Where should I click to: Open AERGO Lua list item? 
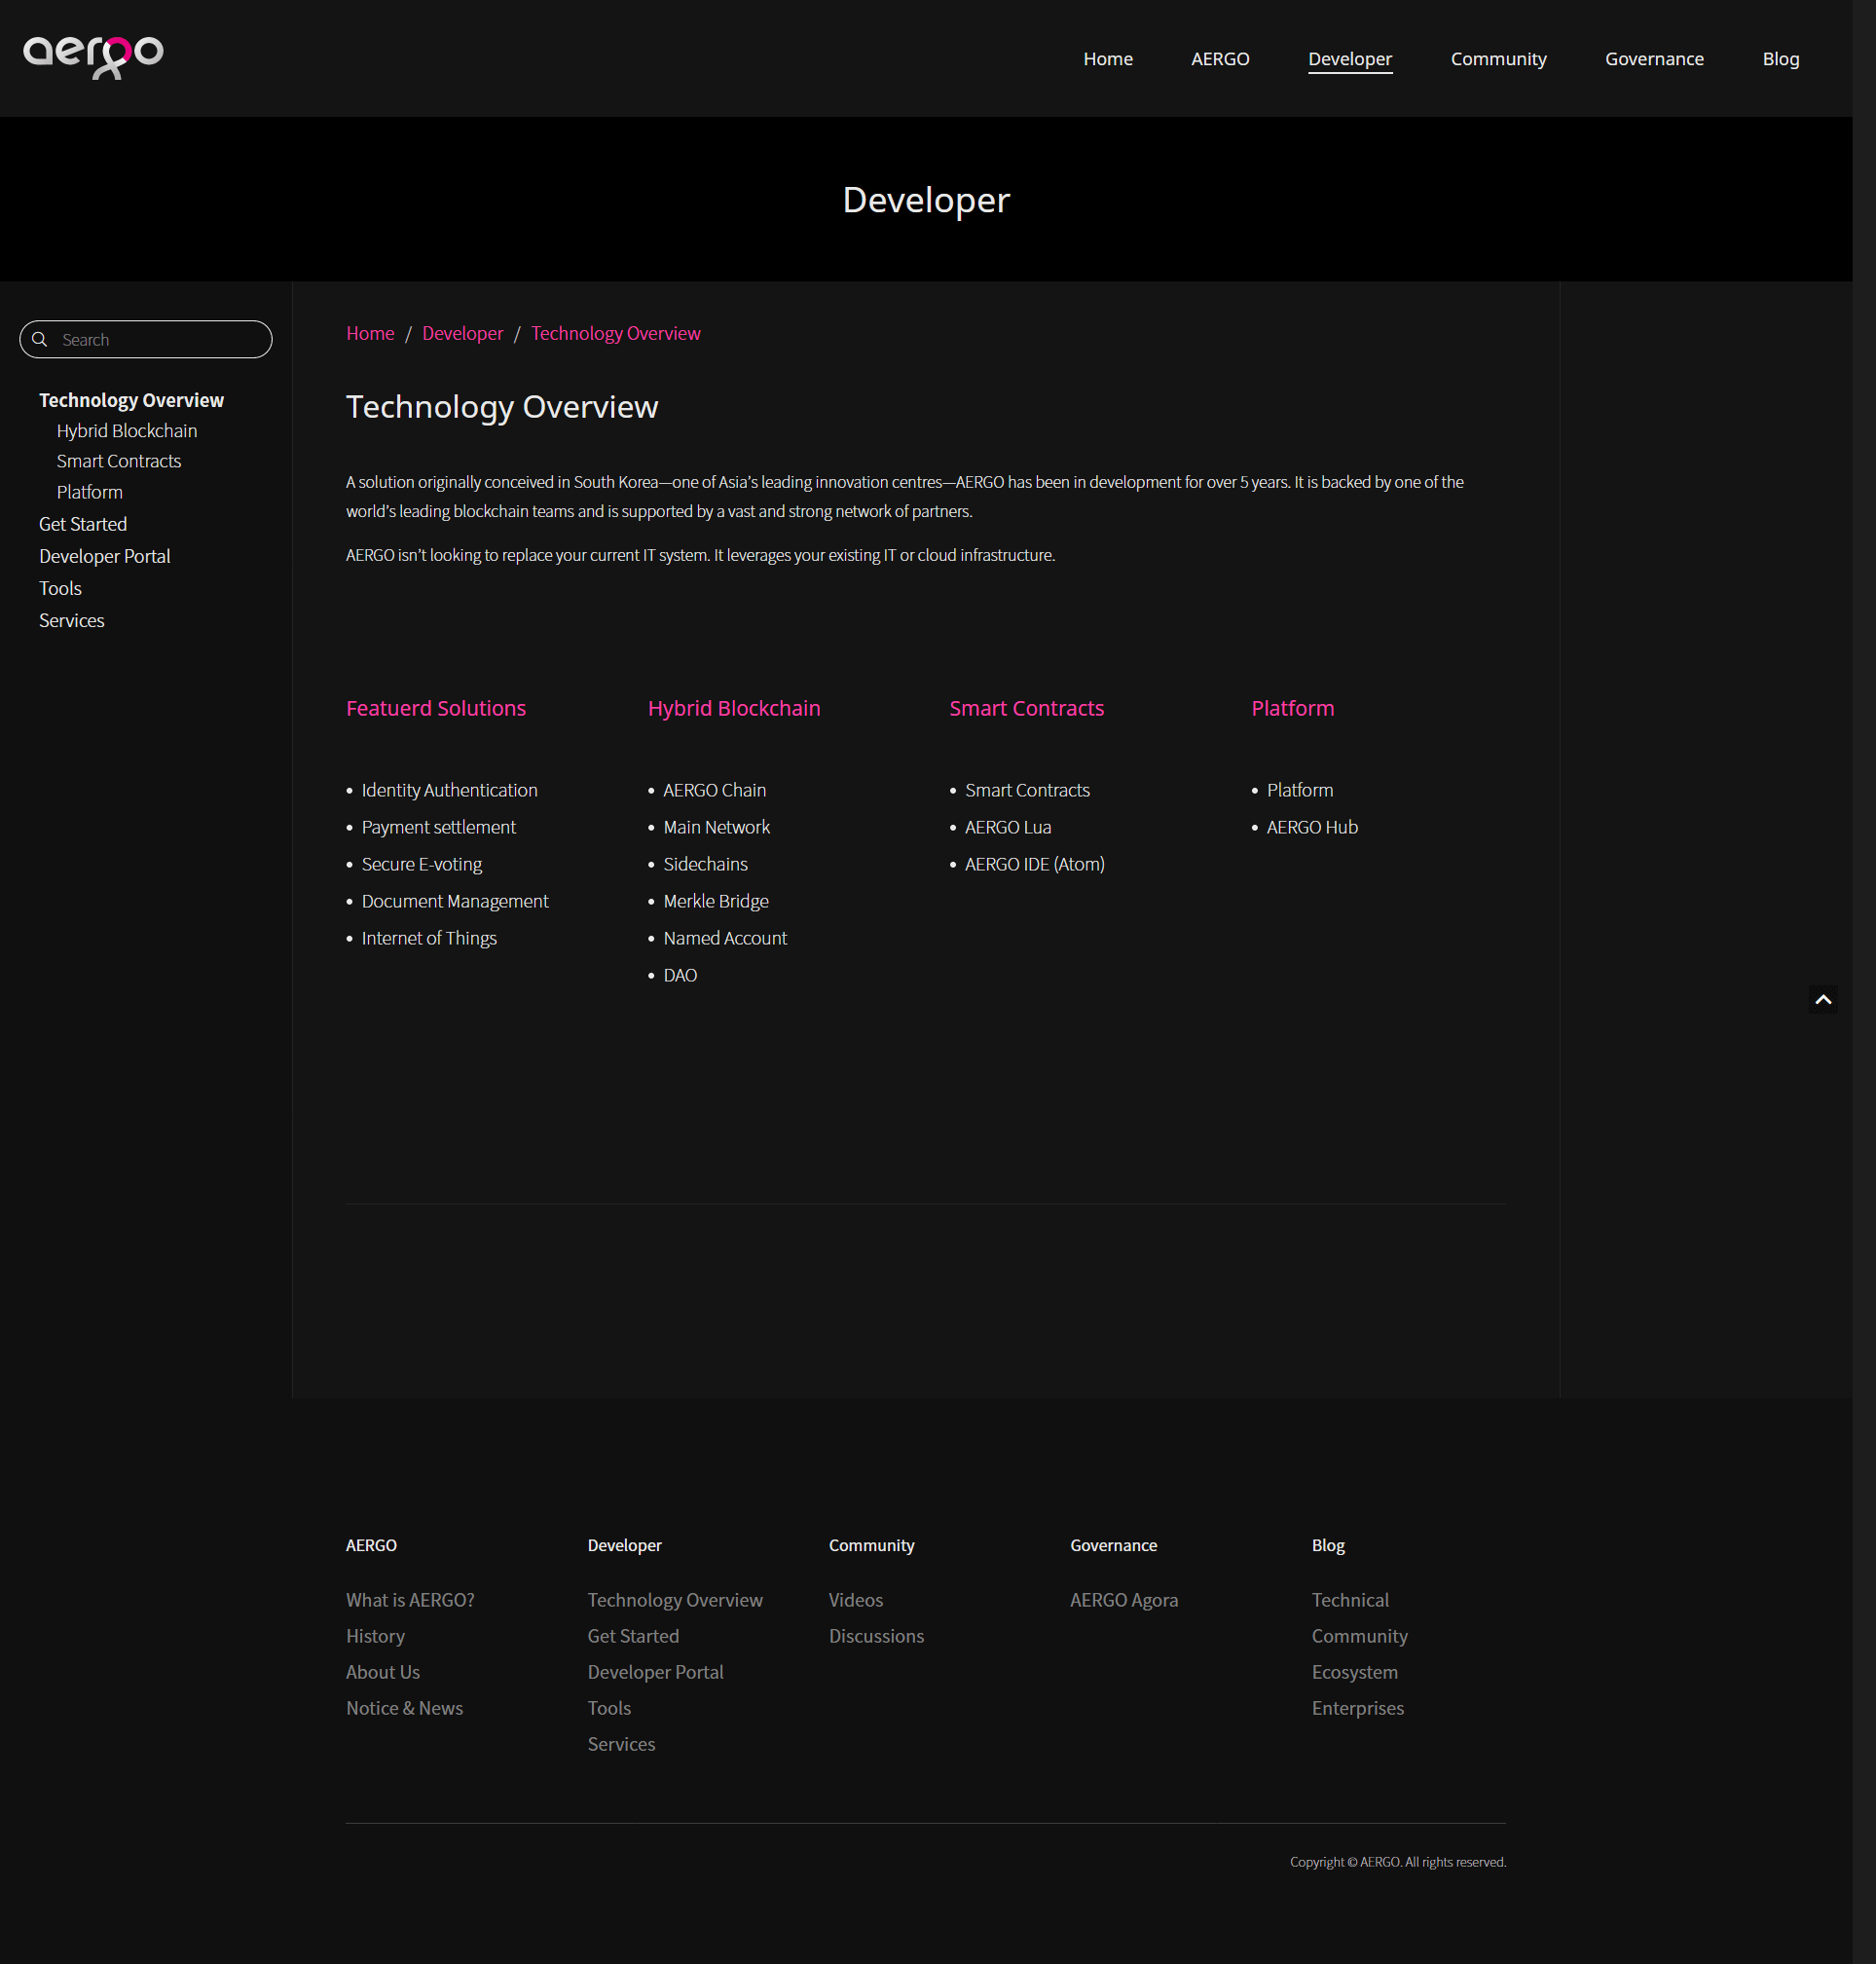tap(1008, 827)
